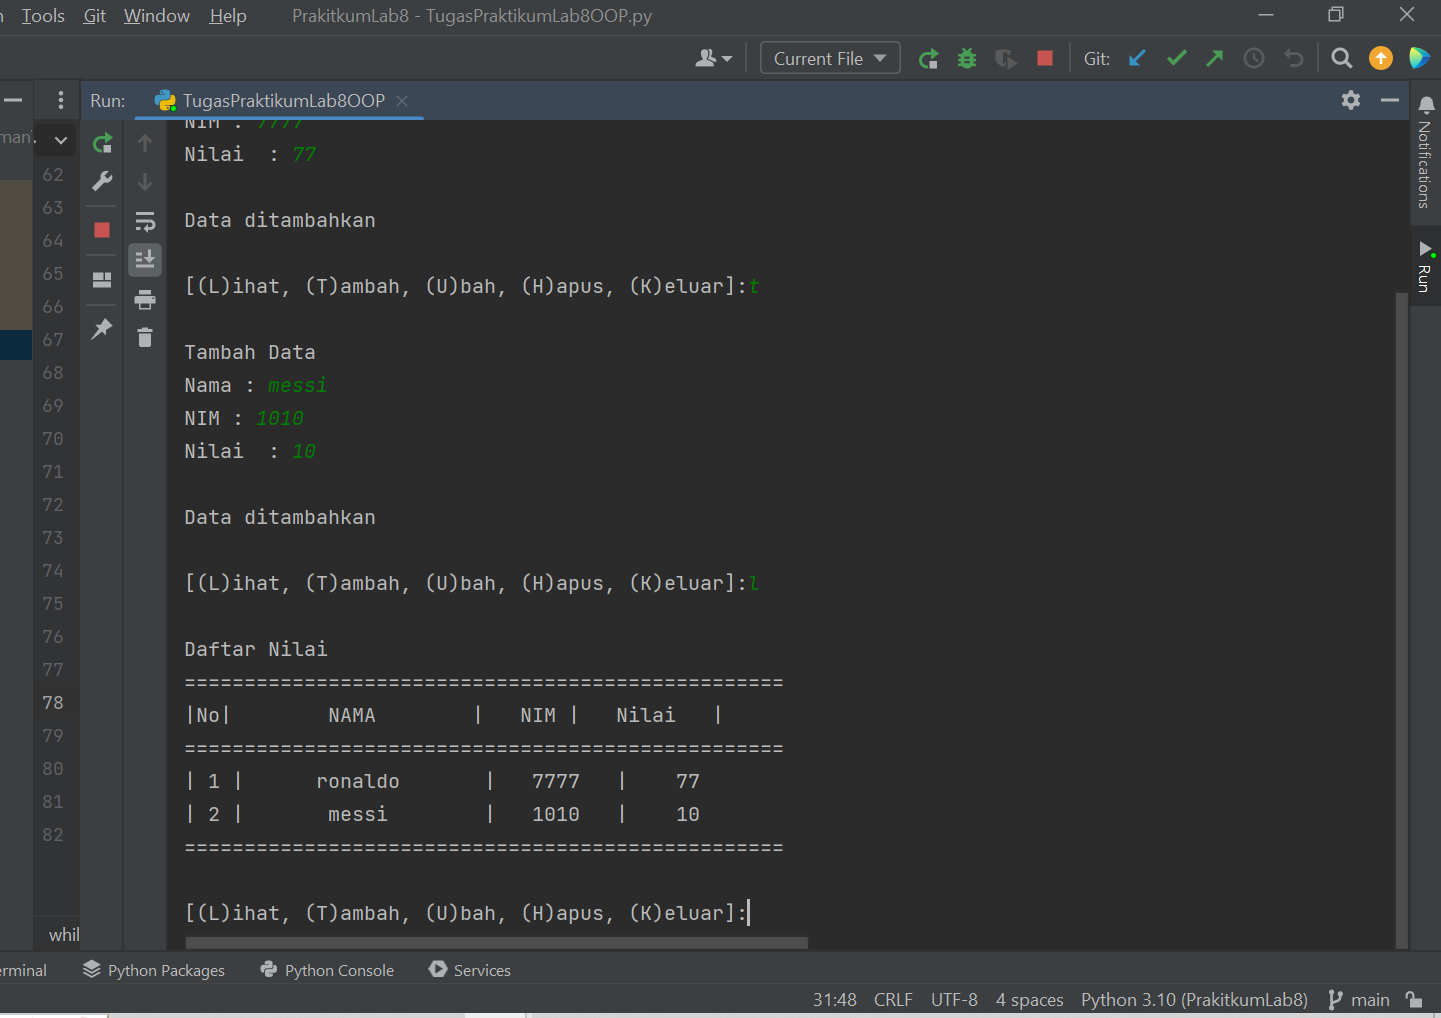The height and width of the screenshot is (1018, 1441).
Task: Open the Current File run configuration dropdown
Action: 829,57
